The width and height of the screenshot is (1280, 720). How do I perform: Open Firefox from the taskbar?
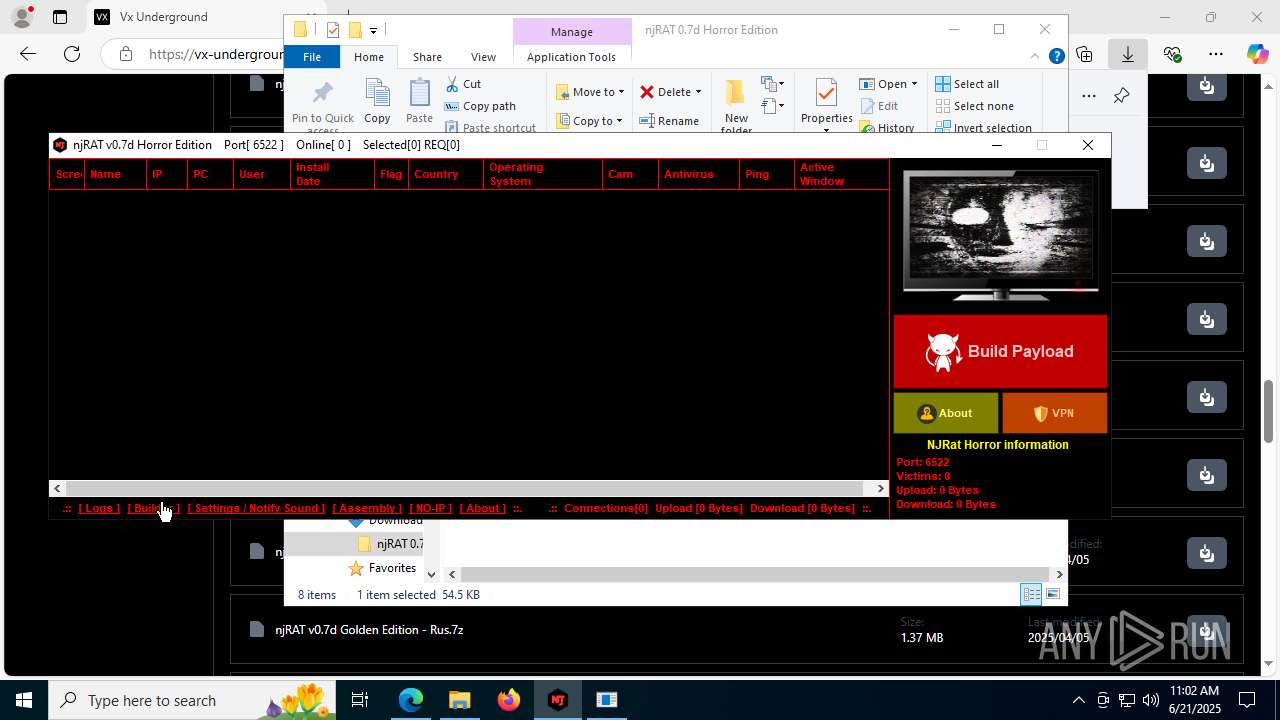tap(509, 700)
